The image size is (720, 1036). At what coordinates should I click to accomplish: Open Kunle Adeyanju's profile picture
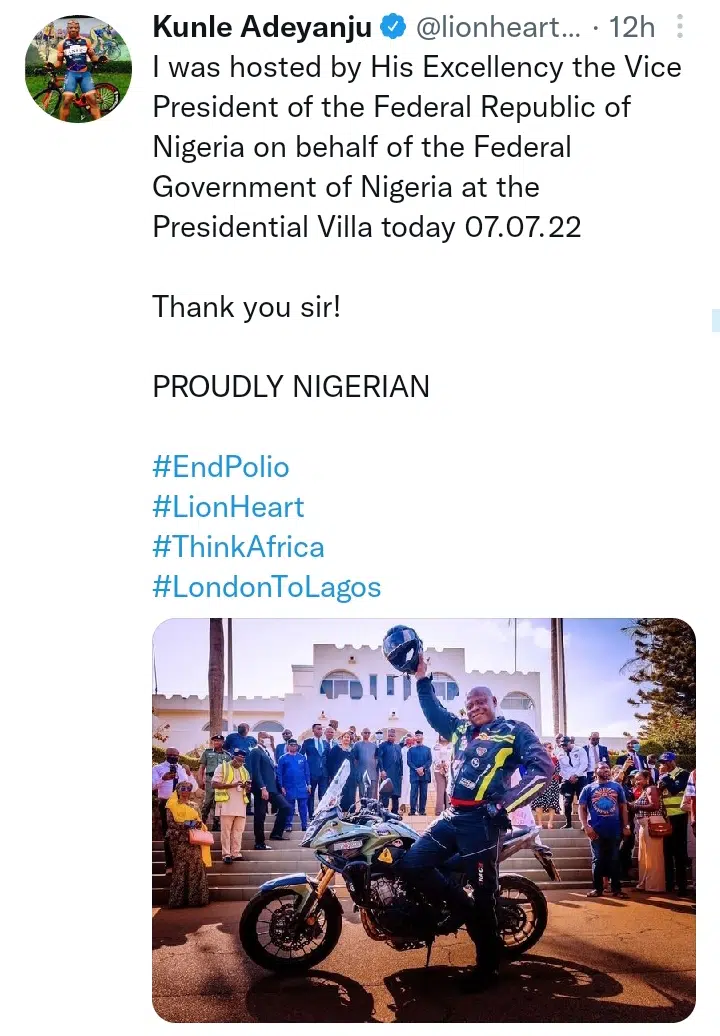[x=77, y=69]
